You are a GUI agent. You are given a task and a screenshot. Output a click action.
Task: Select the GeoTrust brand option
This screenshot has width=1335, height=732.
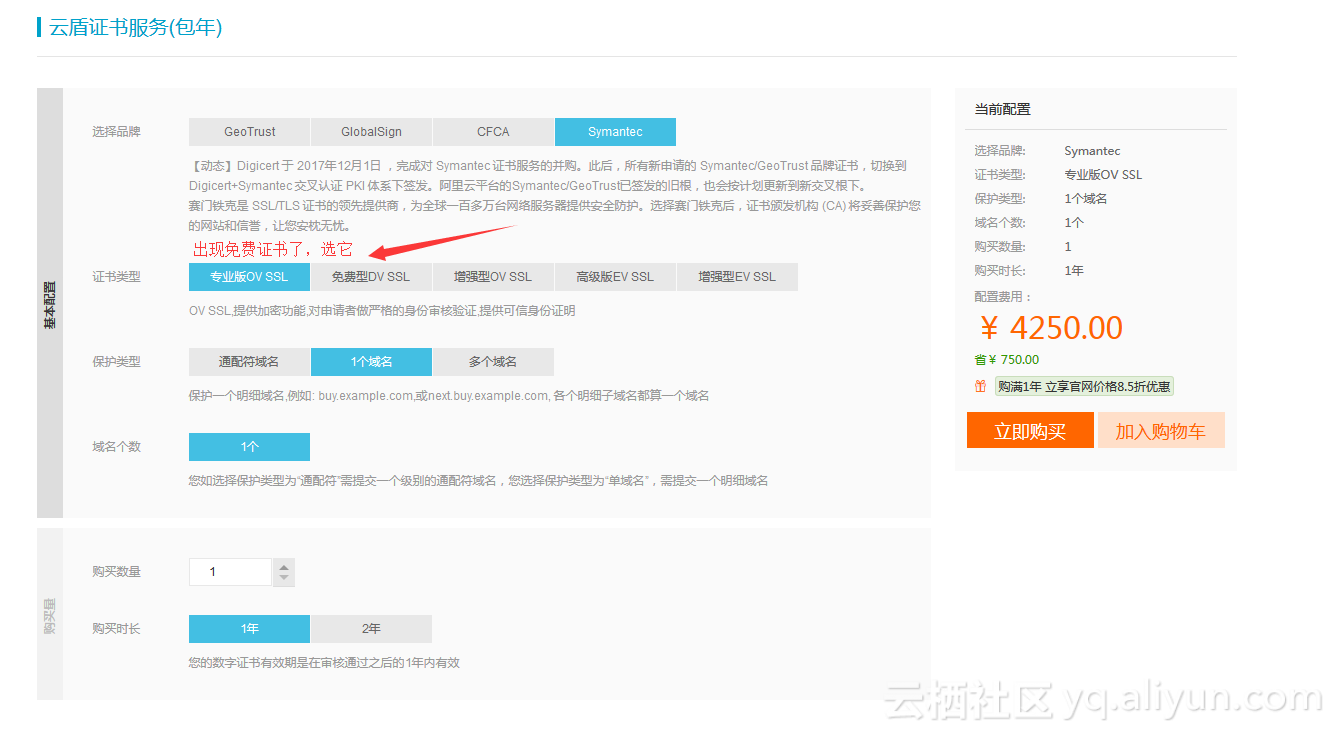[249, 132]
